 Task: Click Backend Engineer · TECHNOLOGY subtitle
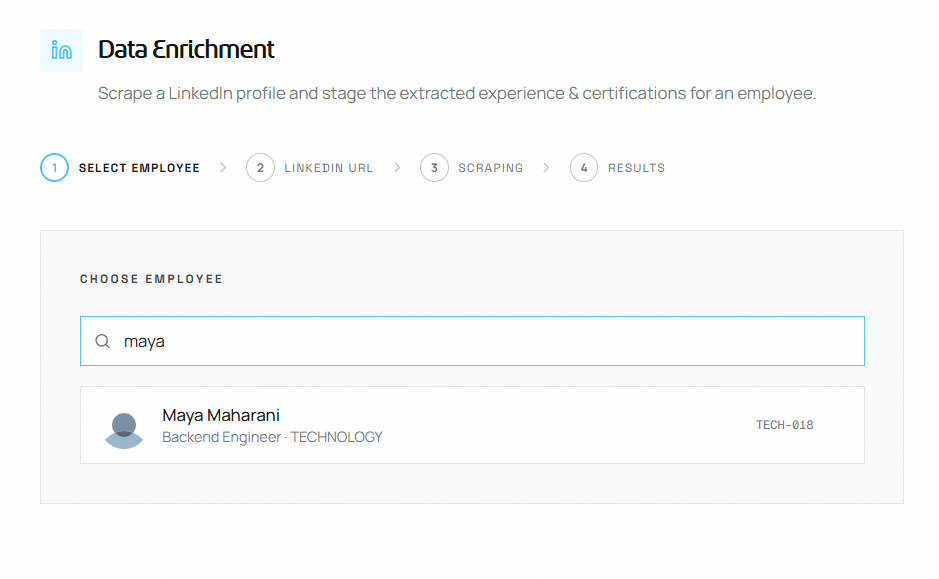click(272, 437)
